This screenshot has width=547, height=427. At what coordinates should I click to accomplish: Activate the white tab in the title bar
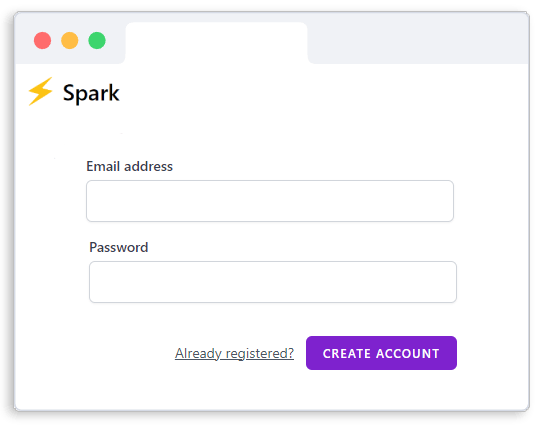tap(216, 43)
